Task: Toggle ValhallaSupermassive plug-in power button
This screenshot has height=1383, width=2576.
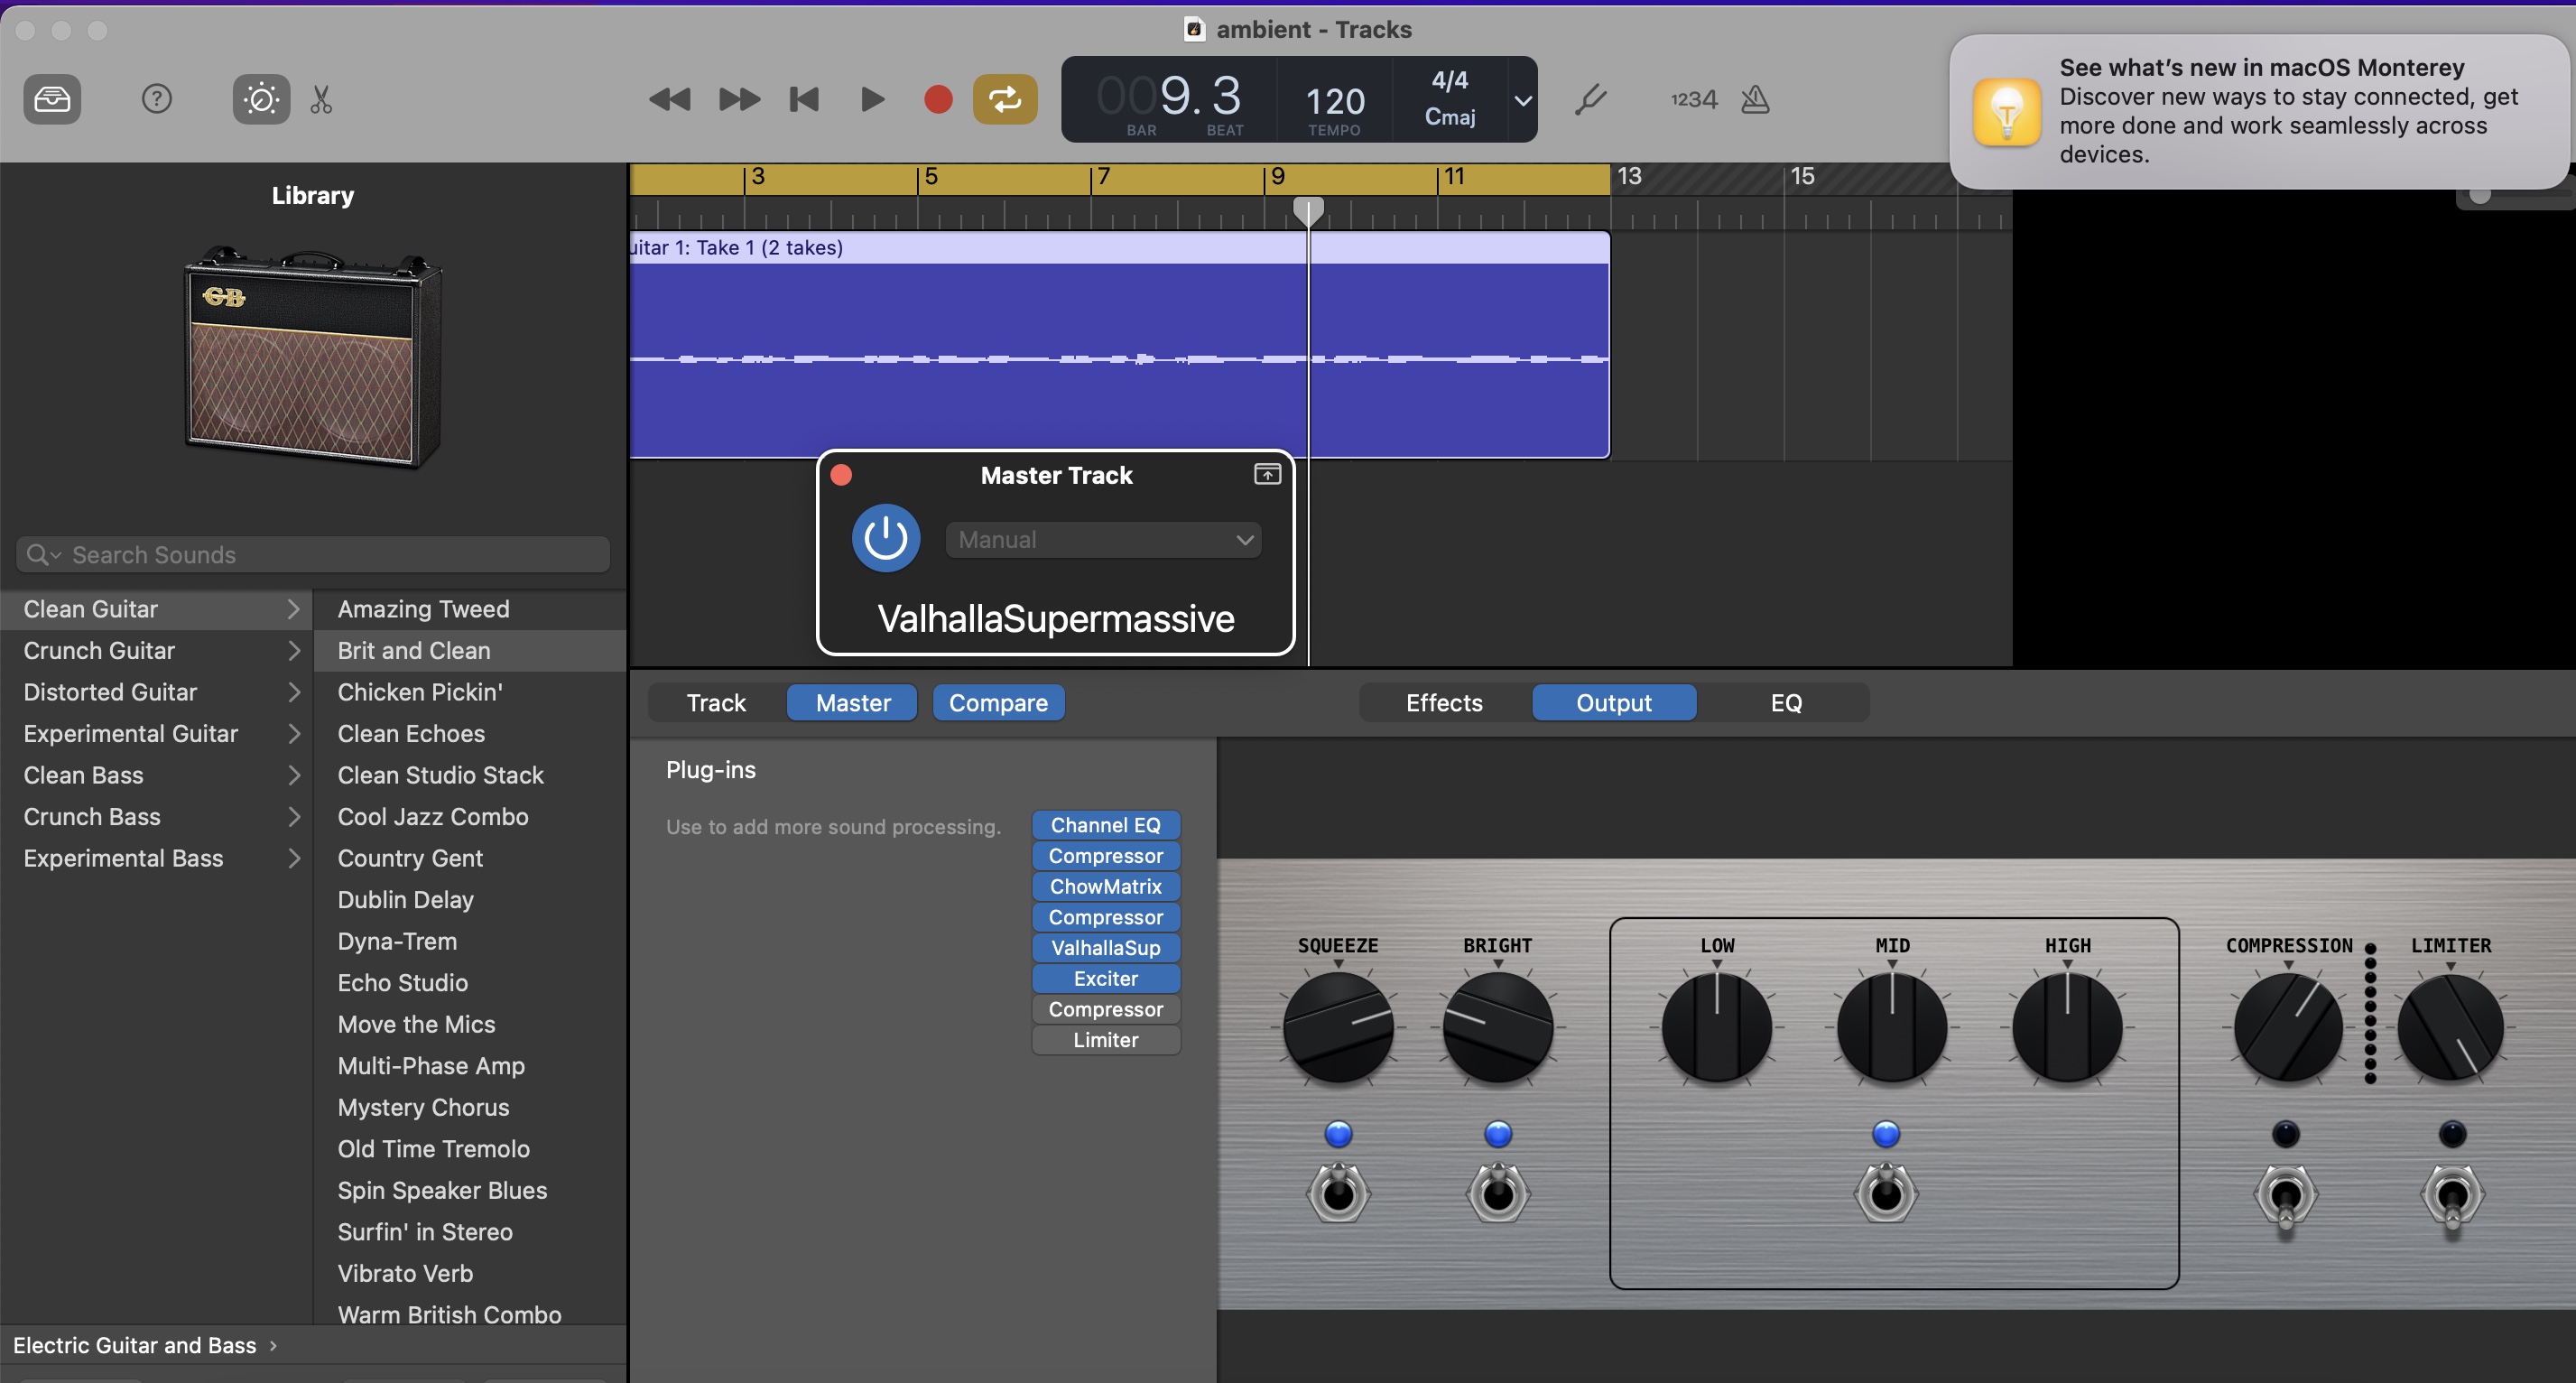Action: pyautogui.click(x=886, y=539)
